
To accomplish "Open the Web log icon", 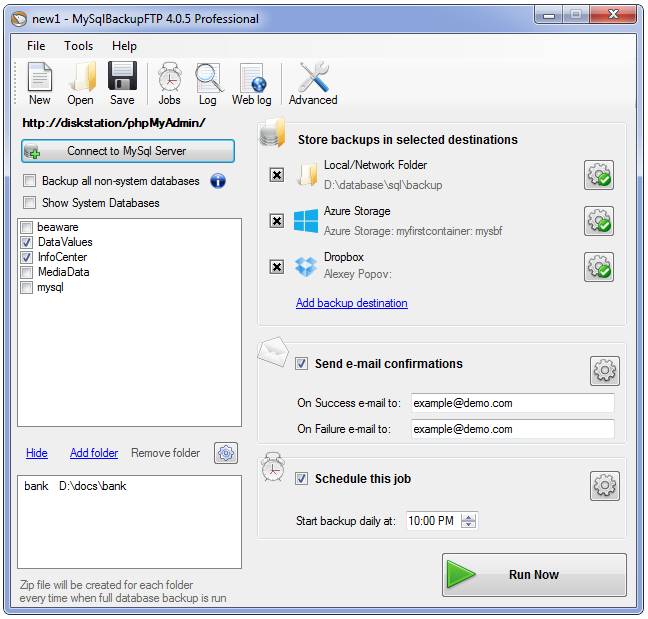I will (x=252, y=83).
